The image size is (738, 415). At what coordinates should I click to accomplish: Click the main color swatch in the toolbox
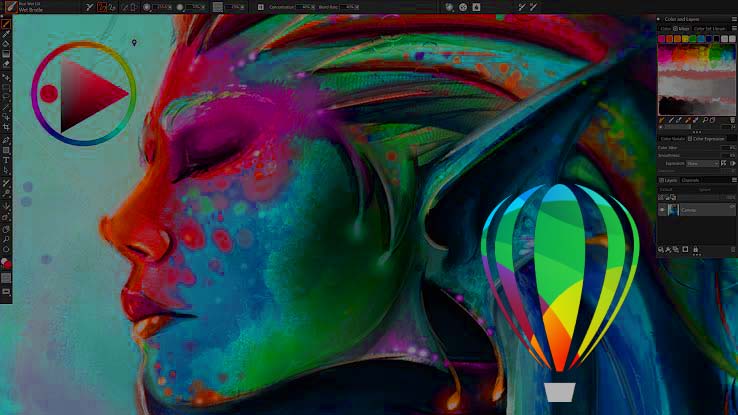point(5,261)
